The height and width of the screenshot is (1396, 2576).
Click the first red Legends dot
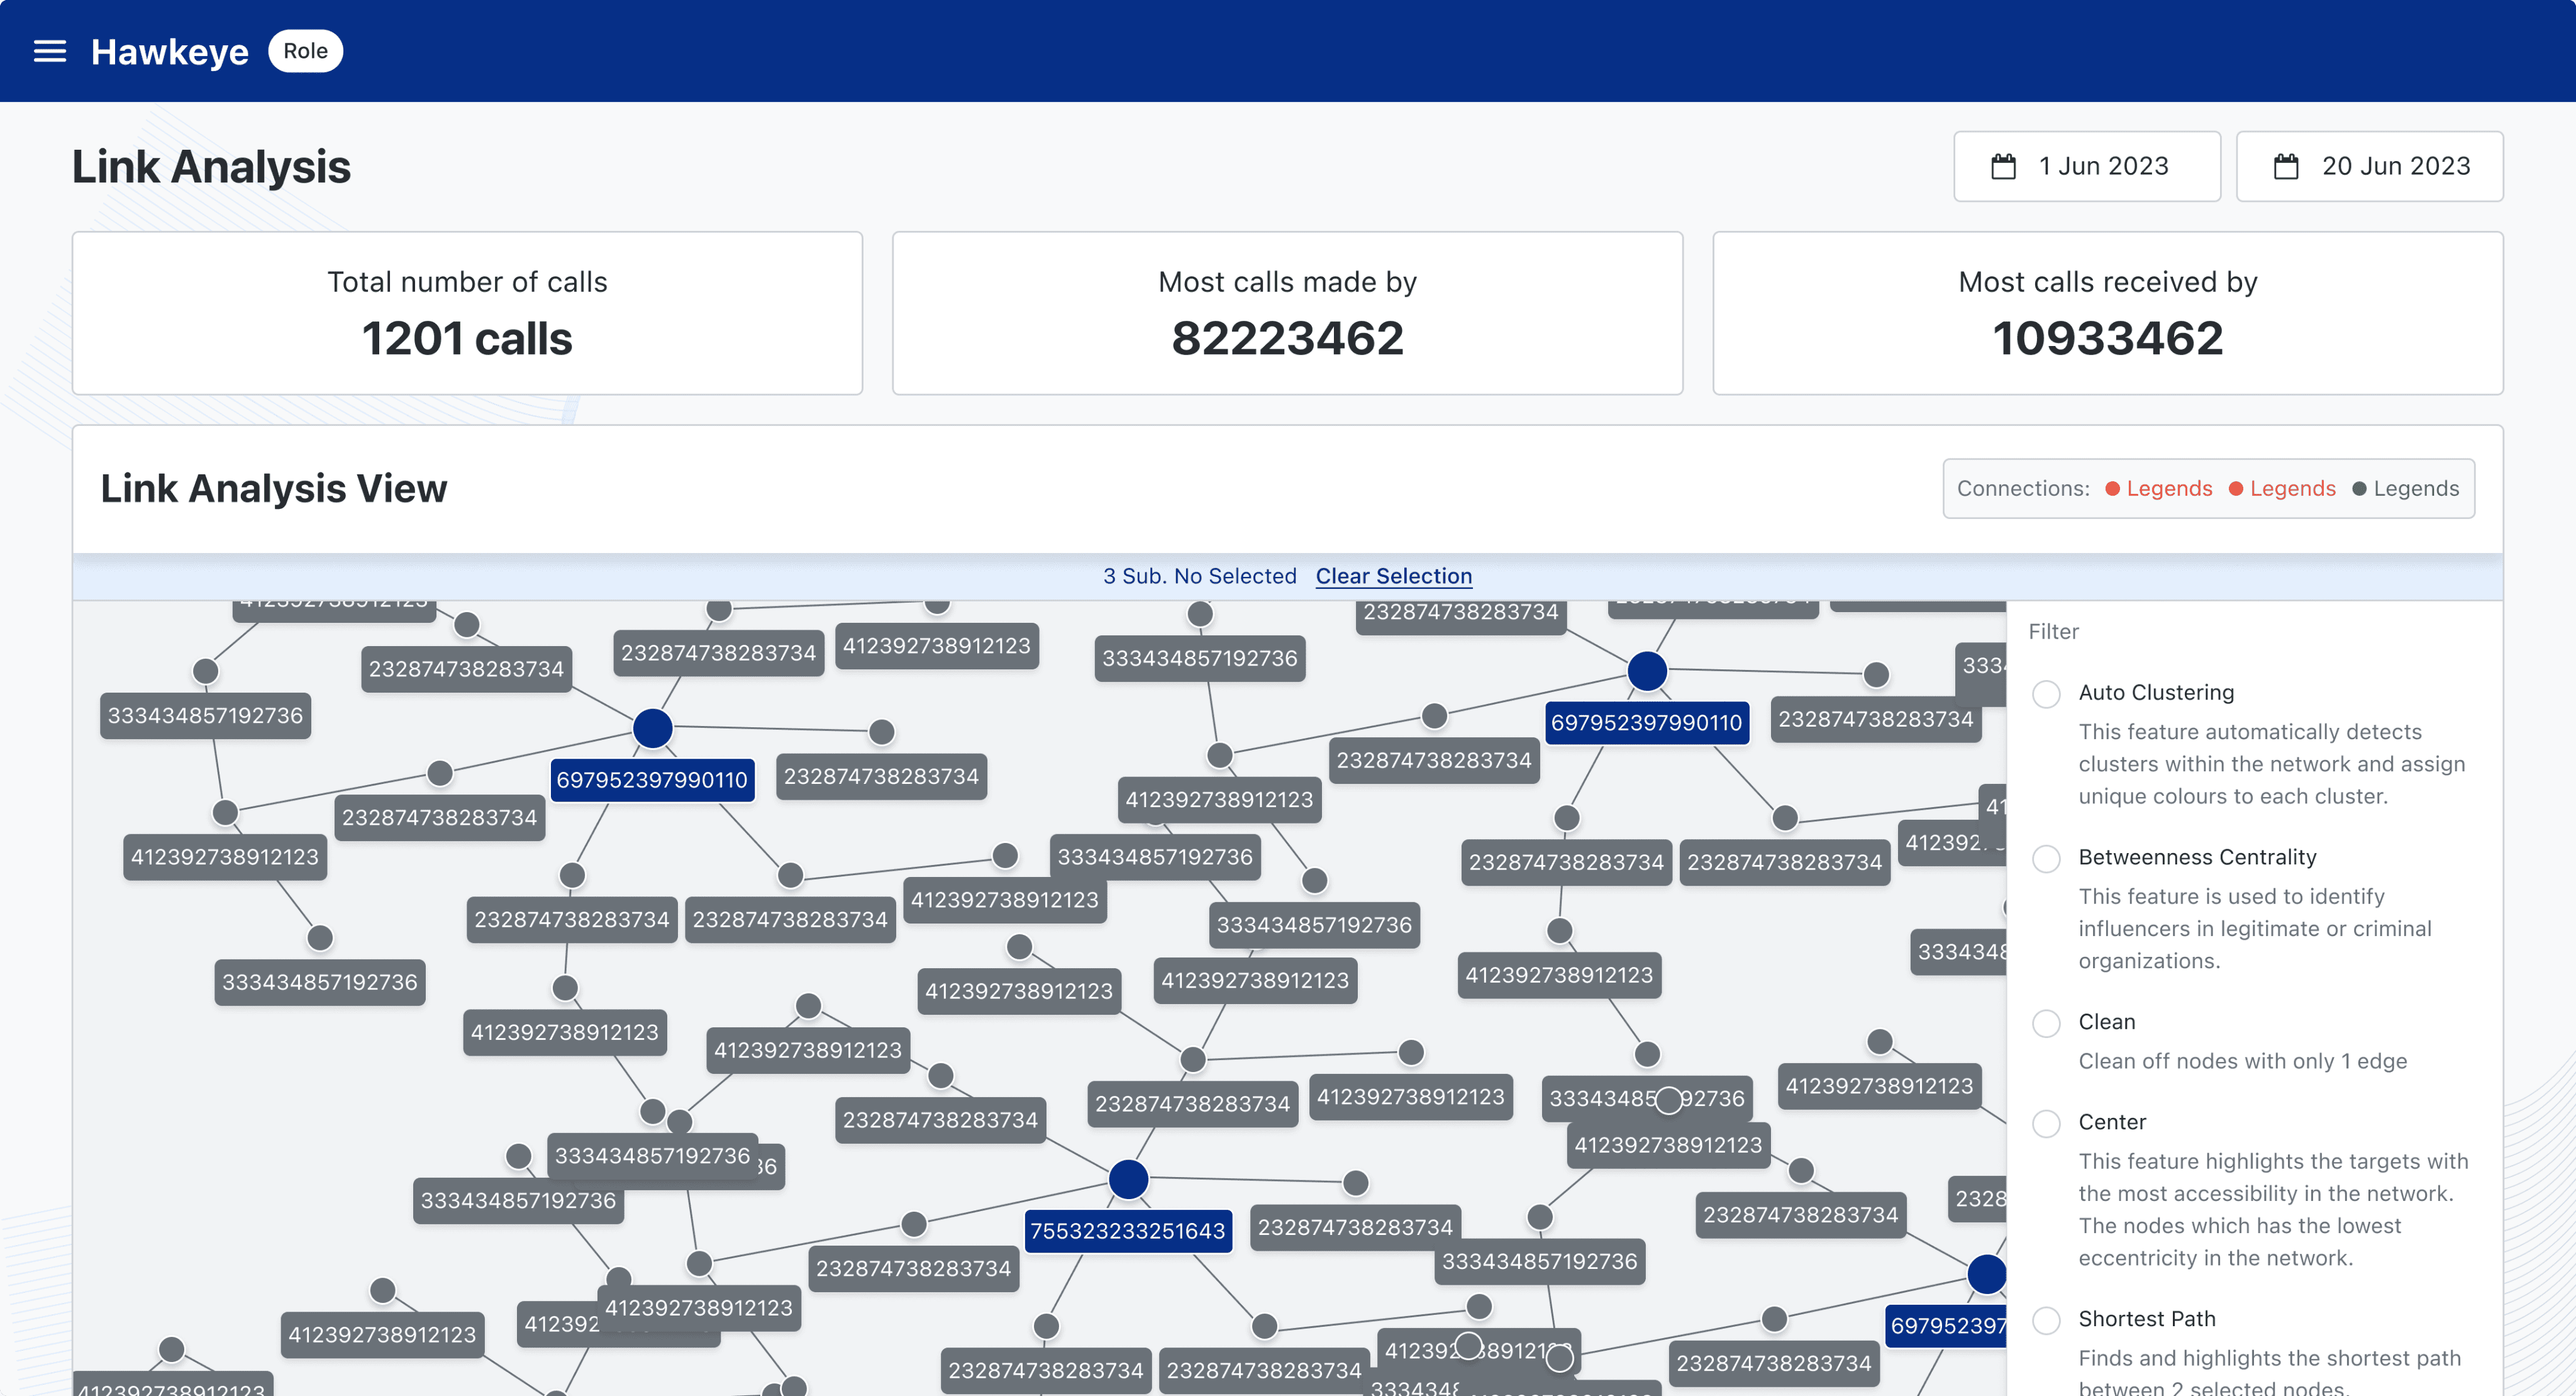2112,489
